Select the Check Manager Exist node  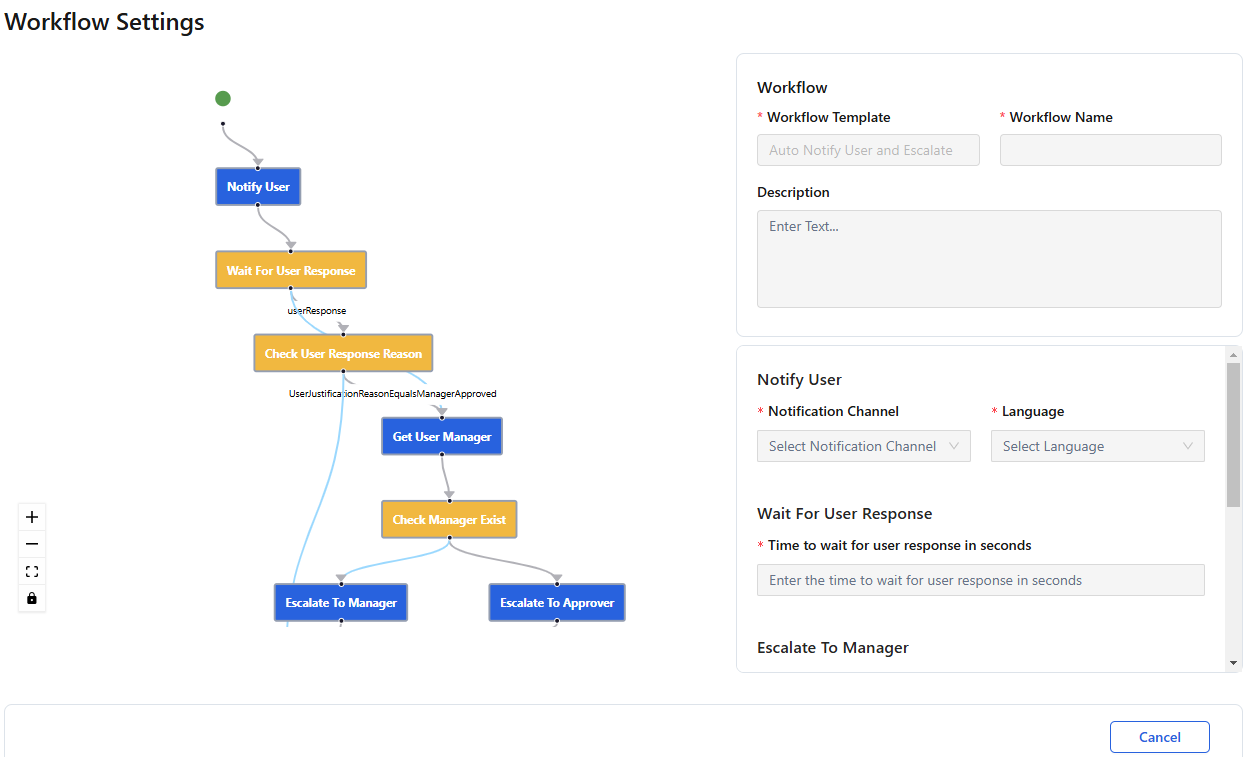449,519
